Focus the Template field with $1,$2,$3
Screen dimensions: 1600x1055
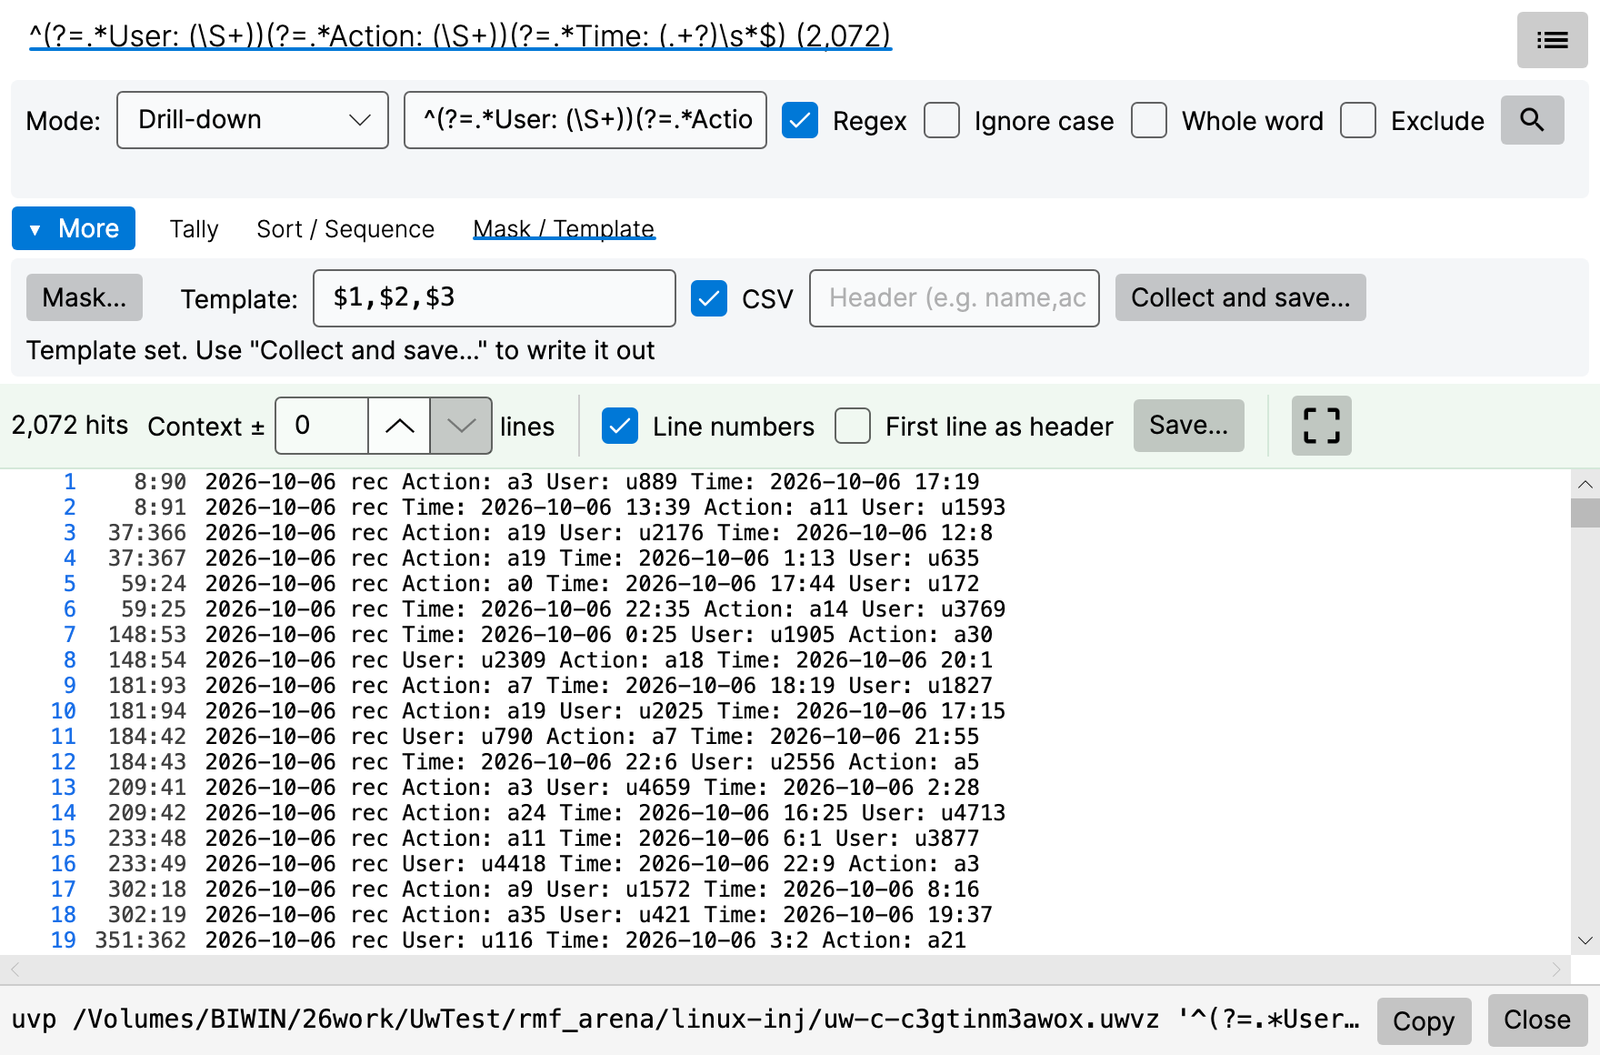[x=494, y=298]
